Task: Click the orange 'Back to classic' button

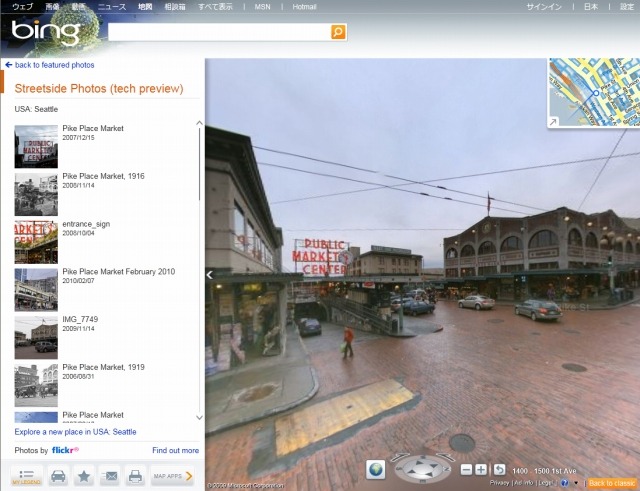Action: 612,483
